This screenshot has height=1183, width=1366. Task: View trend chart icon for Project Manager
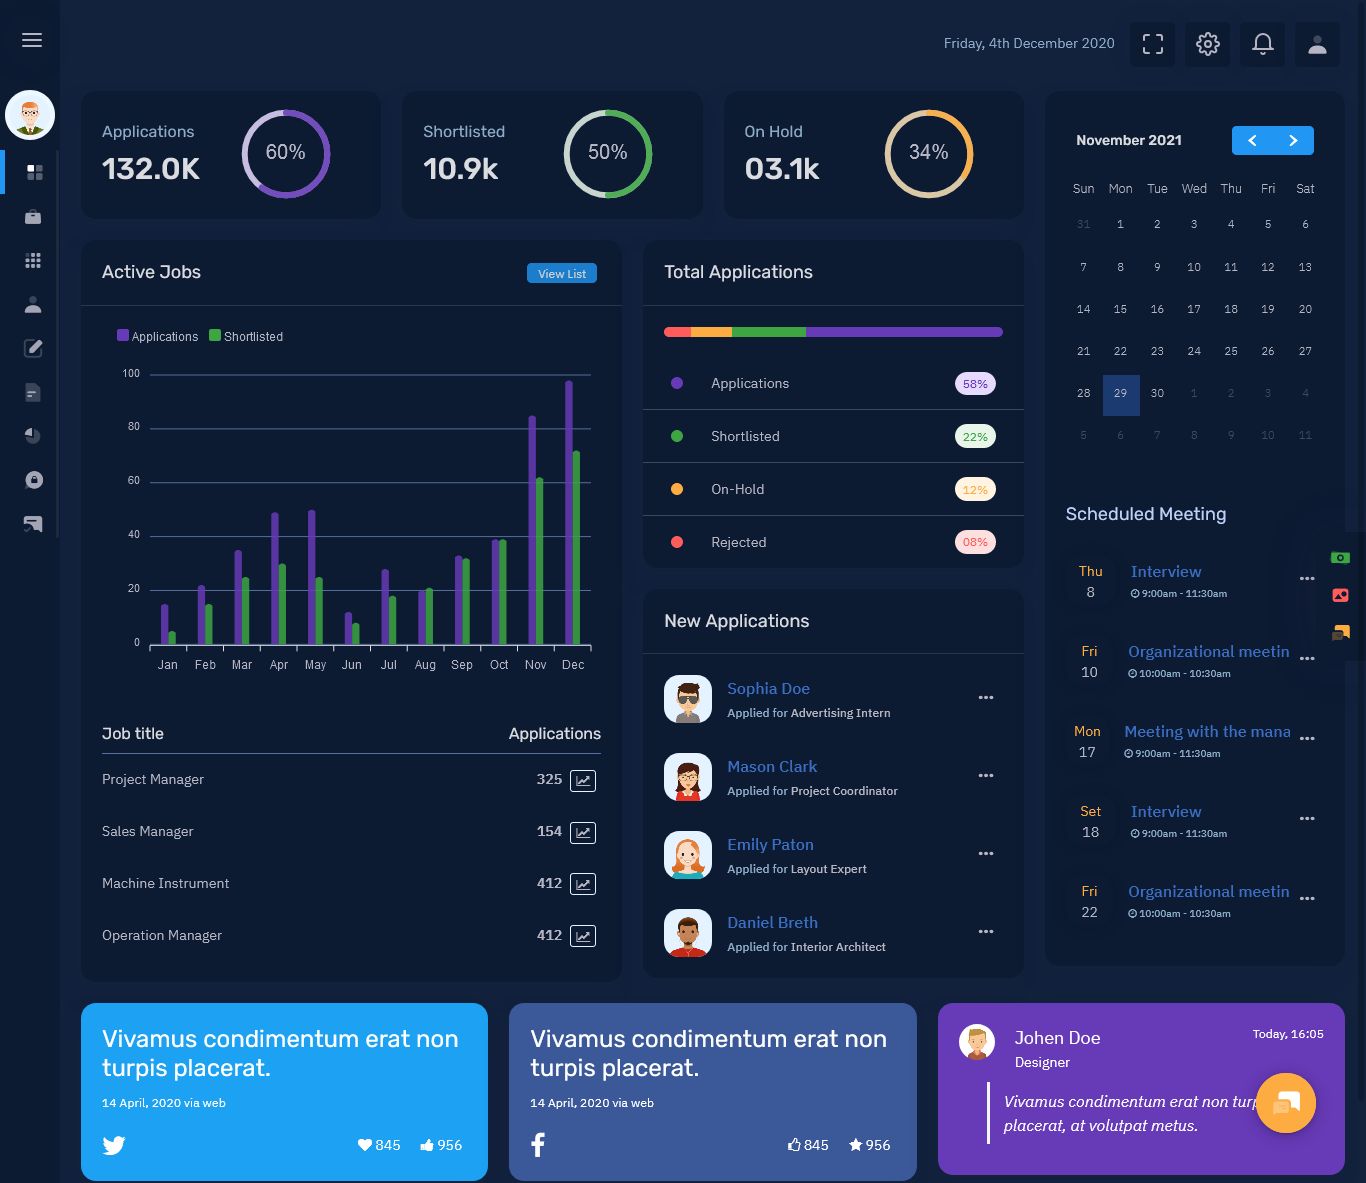[x=582, y=780]
